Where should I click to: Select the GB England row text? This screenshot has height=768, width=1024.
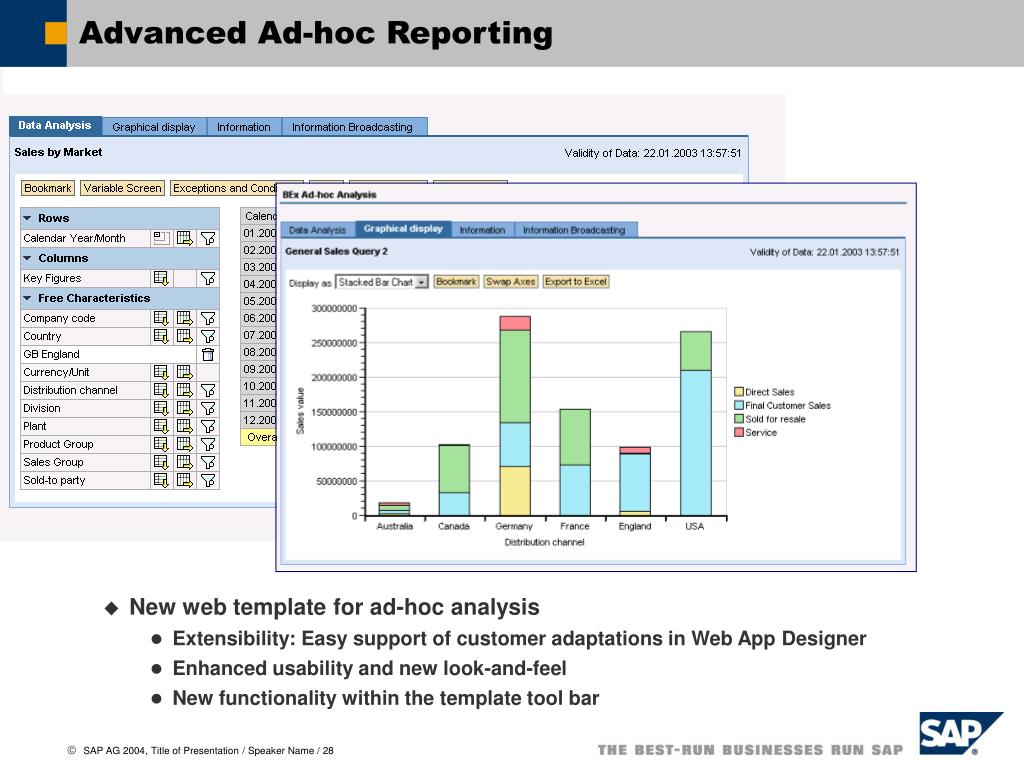[x=51, y=354]
